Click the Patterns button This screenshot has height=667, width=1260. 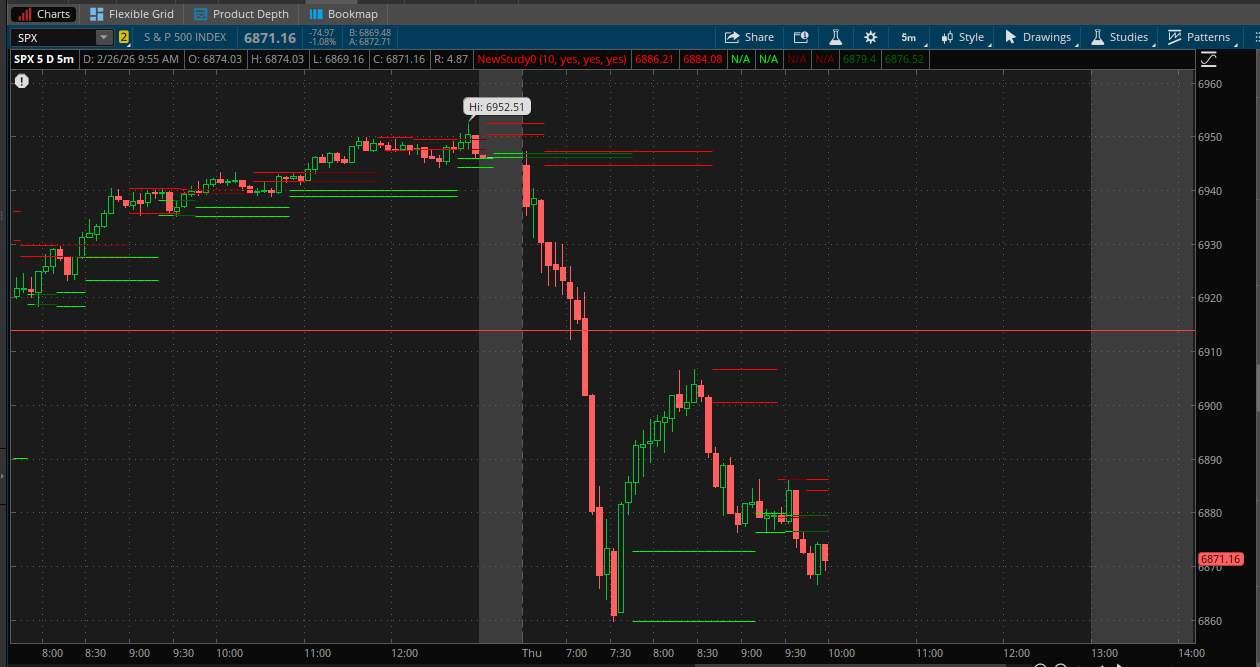pos(1199,37)
